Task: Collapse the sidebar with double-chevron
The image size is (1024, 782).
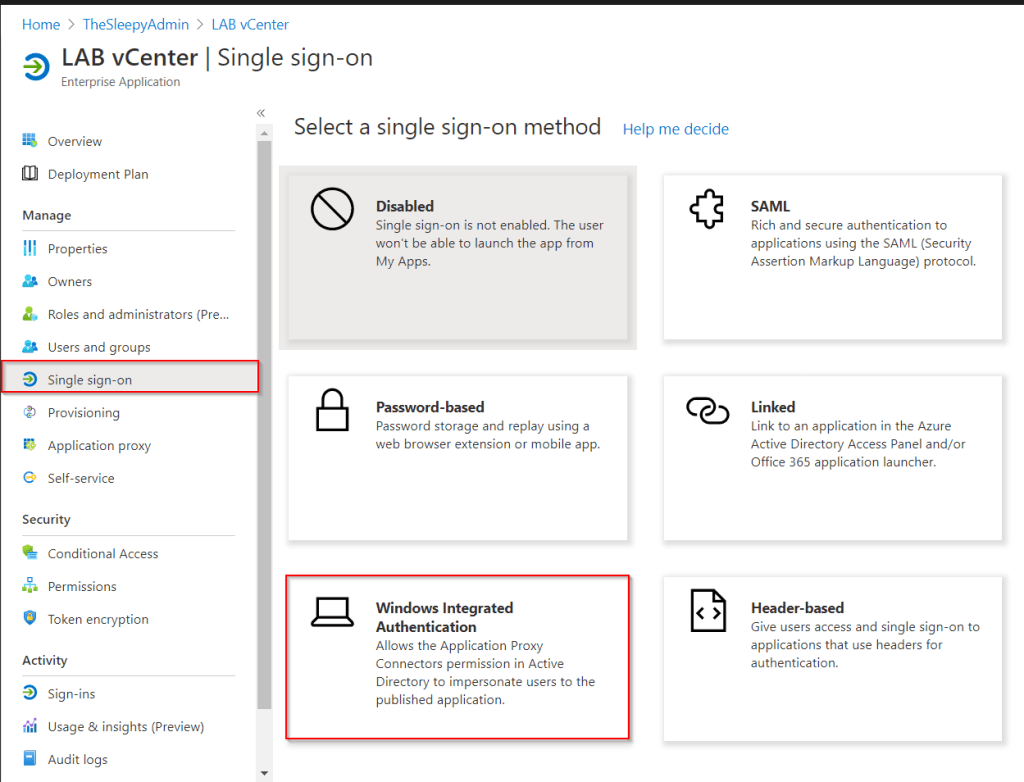Action: [260, 113]
